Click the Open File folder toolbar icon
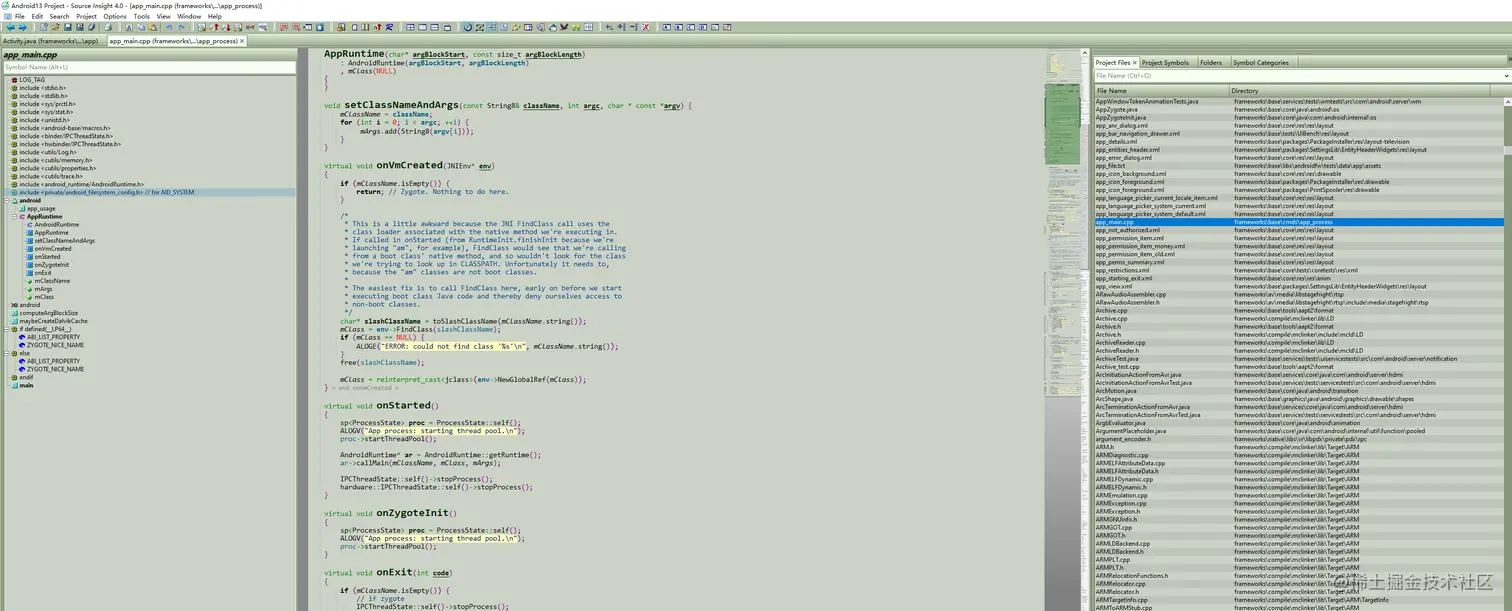 point(55,27)
